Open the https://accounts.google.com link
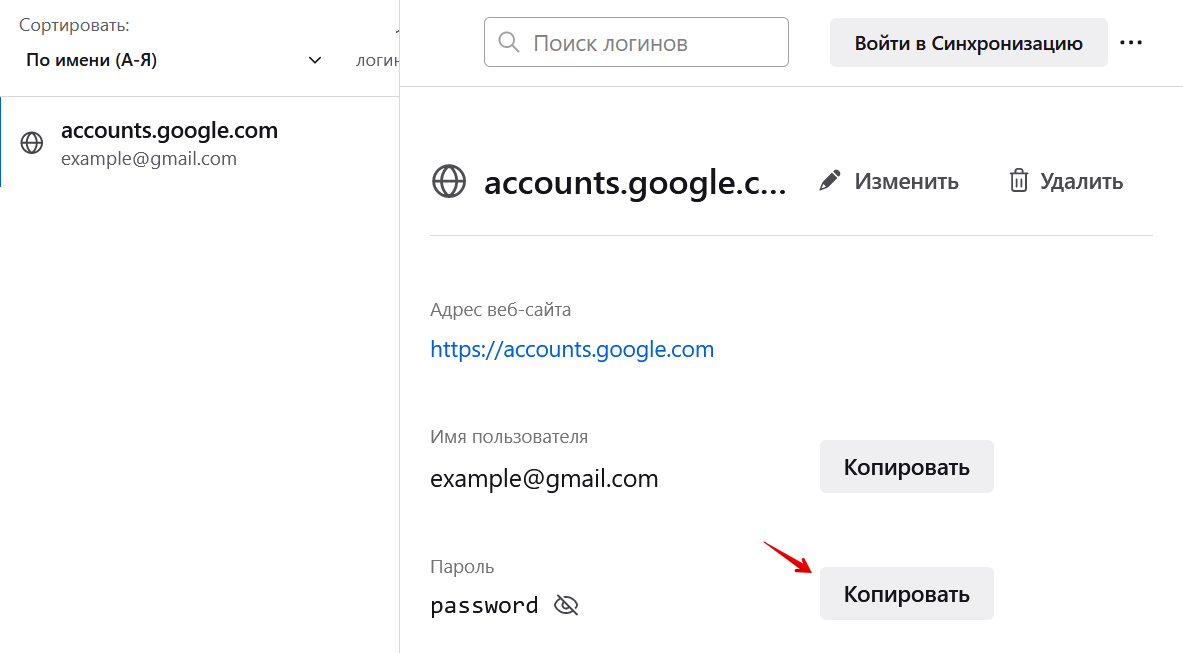The width and height of the screenshot is (1183, 653). coord(572,350)
